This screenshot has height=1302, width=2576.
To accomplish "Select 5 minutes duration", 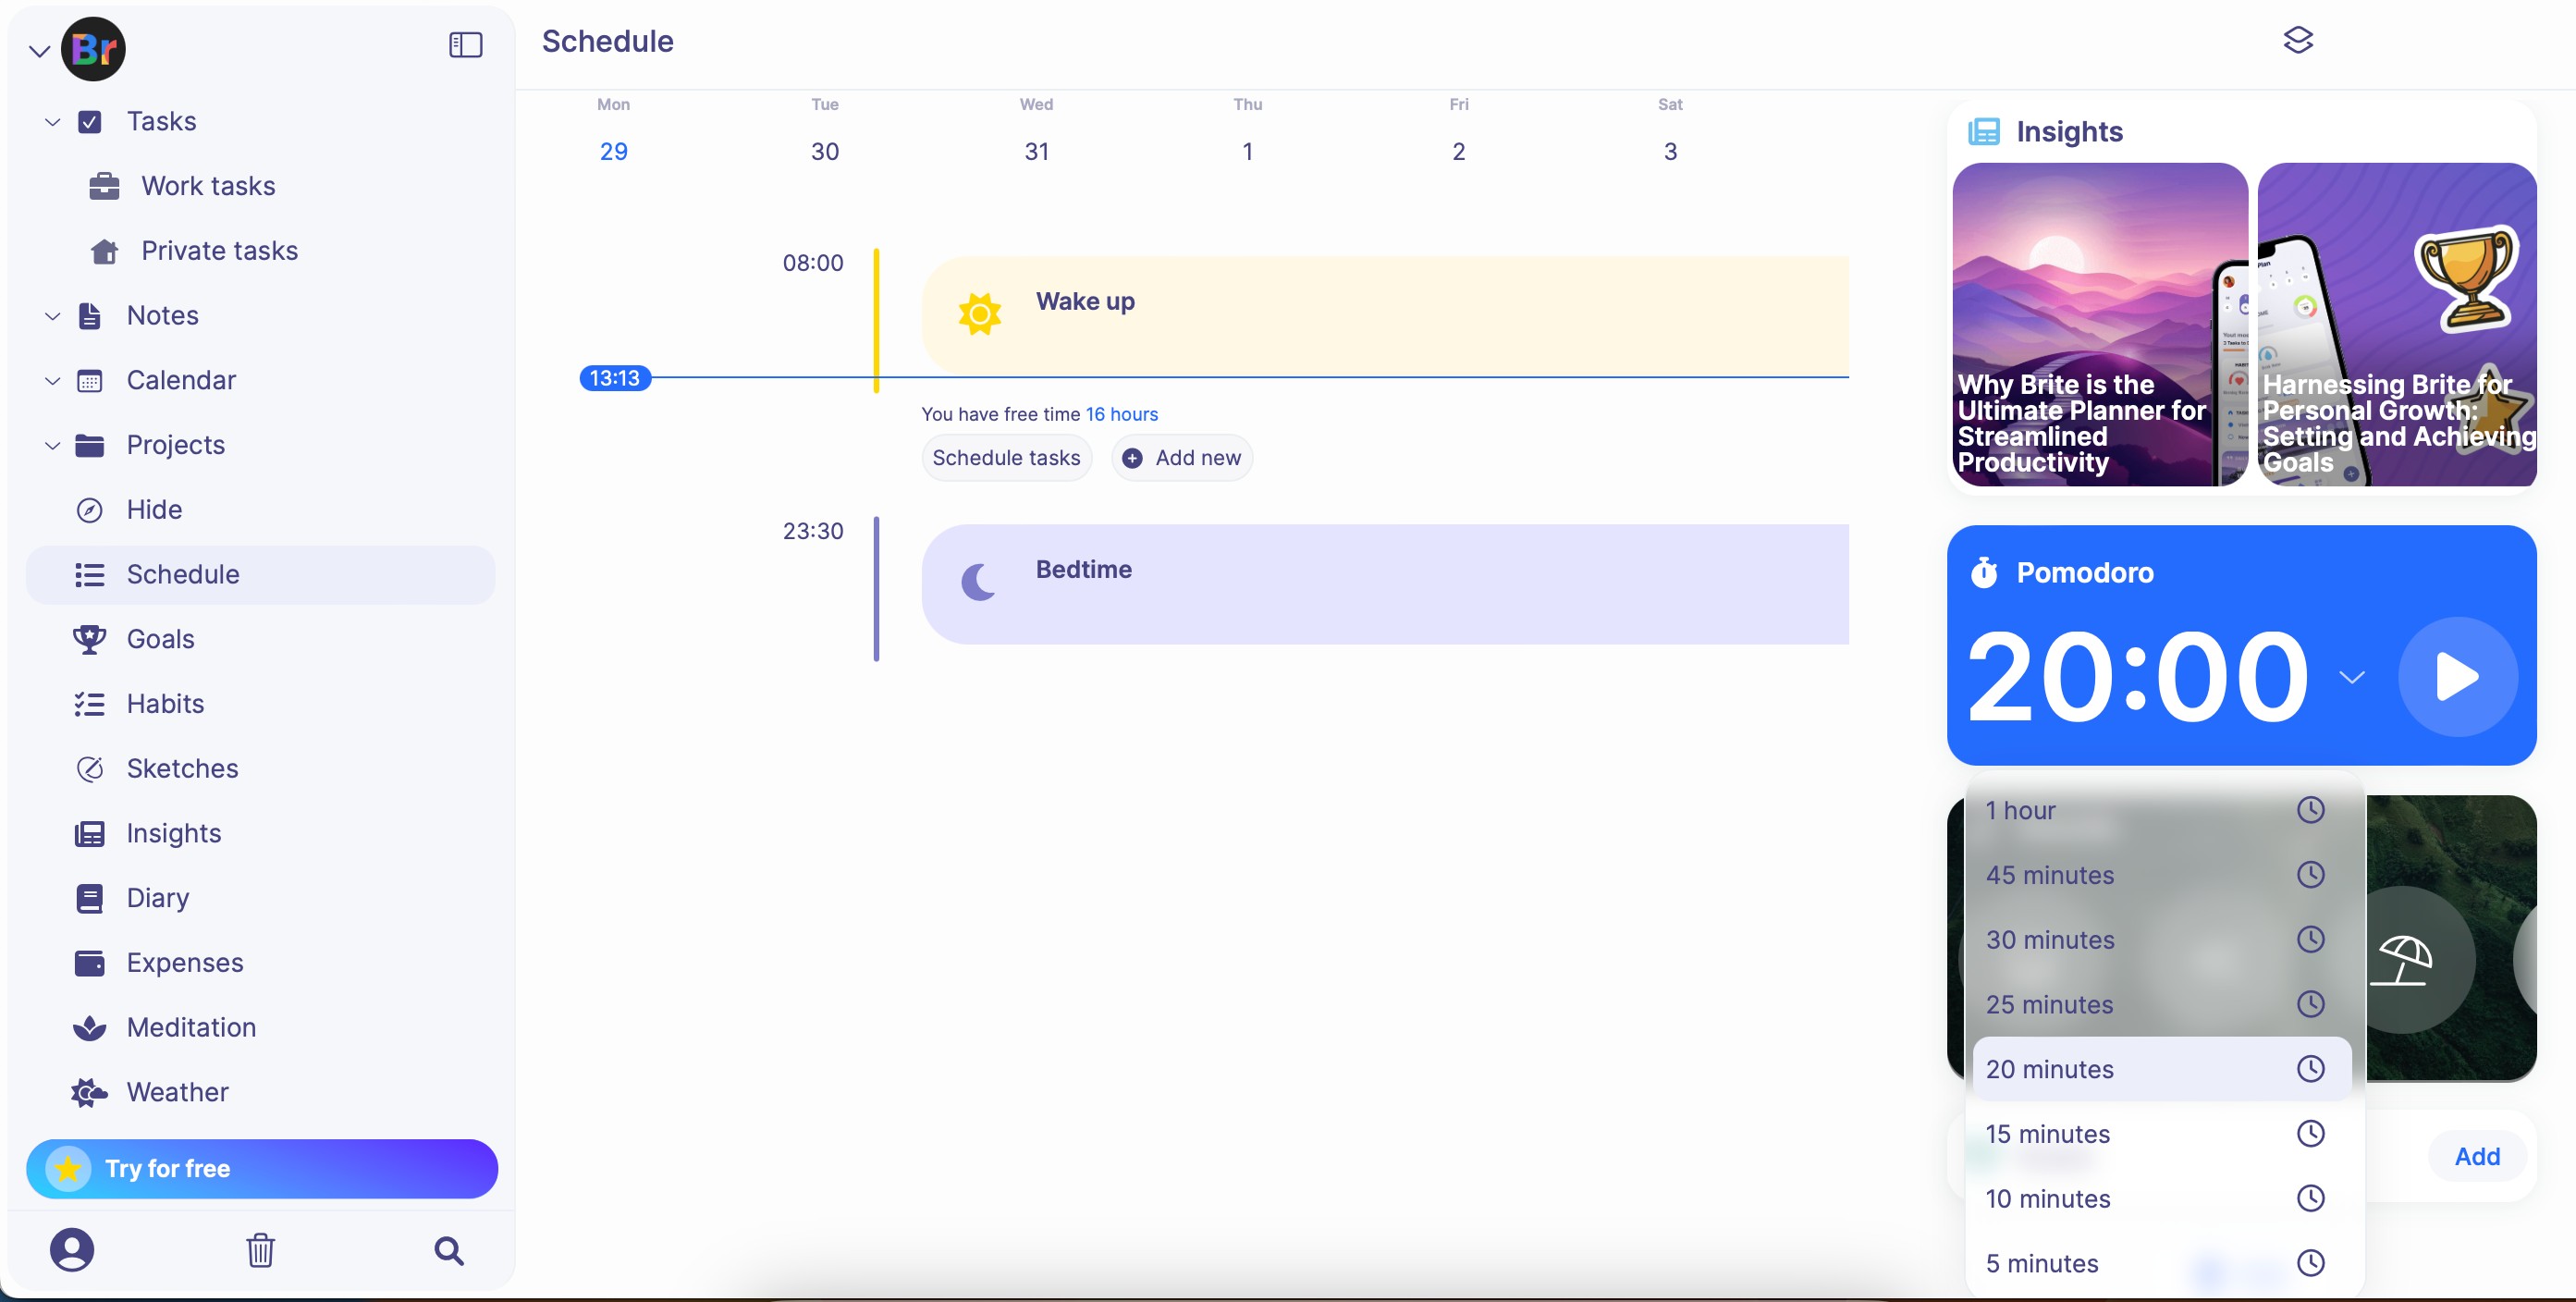I will point(2161,1263).
